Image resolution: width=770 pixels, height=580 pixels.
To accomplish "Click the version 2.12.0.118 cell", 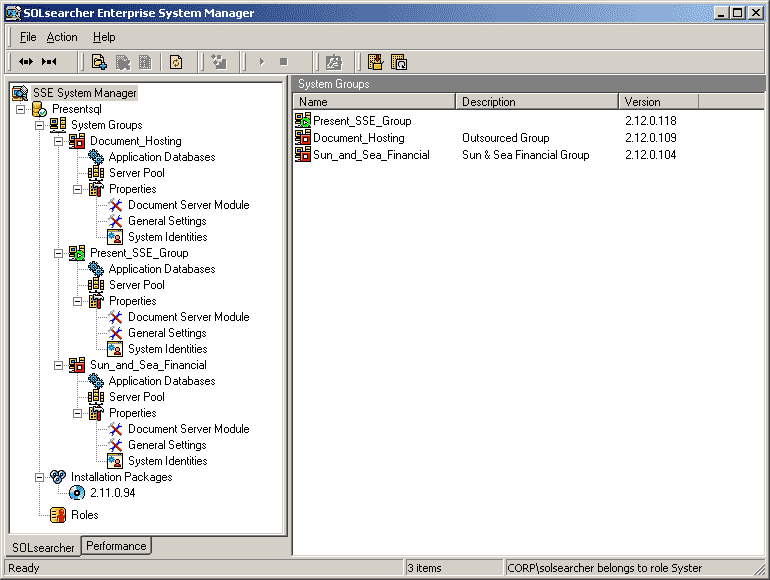I will 651,121.
